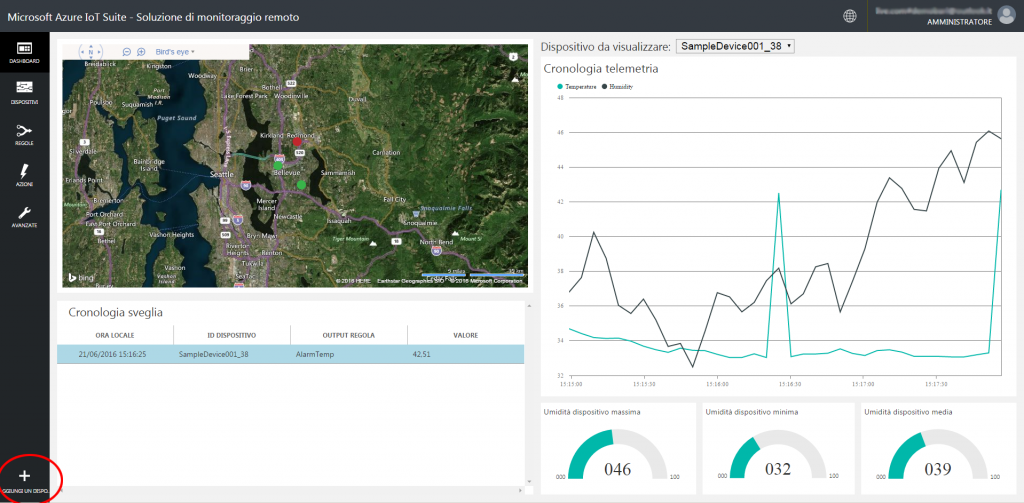Open the user avatar profile icon

[x=1006, y=16]
